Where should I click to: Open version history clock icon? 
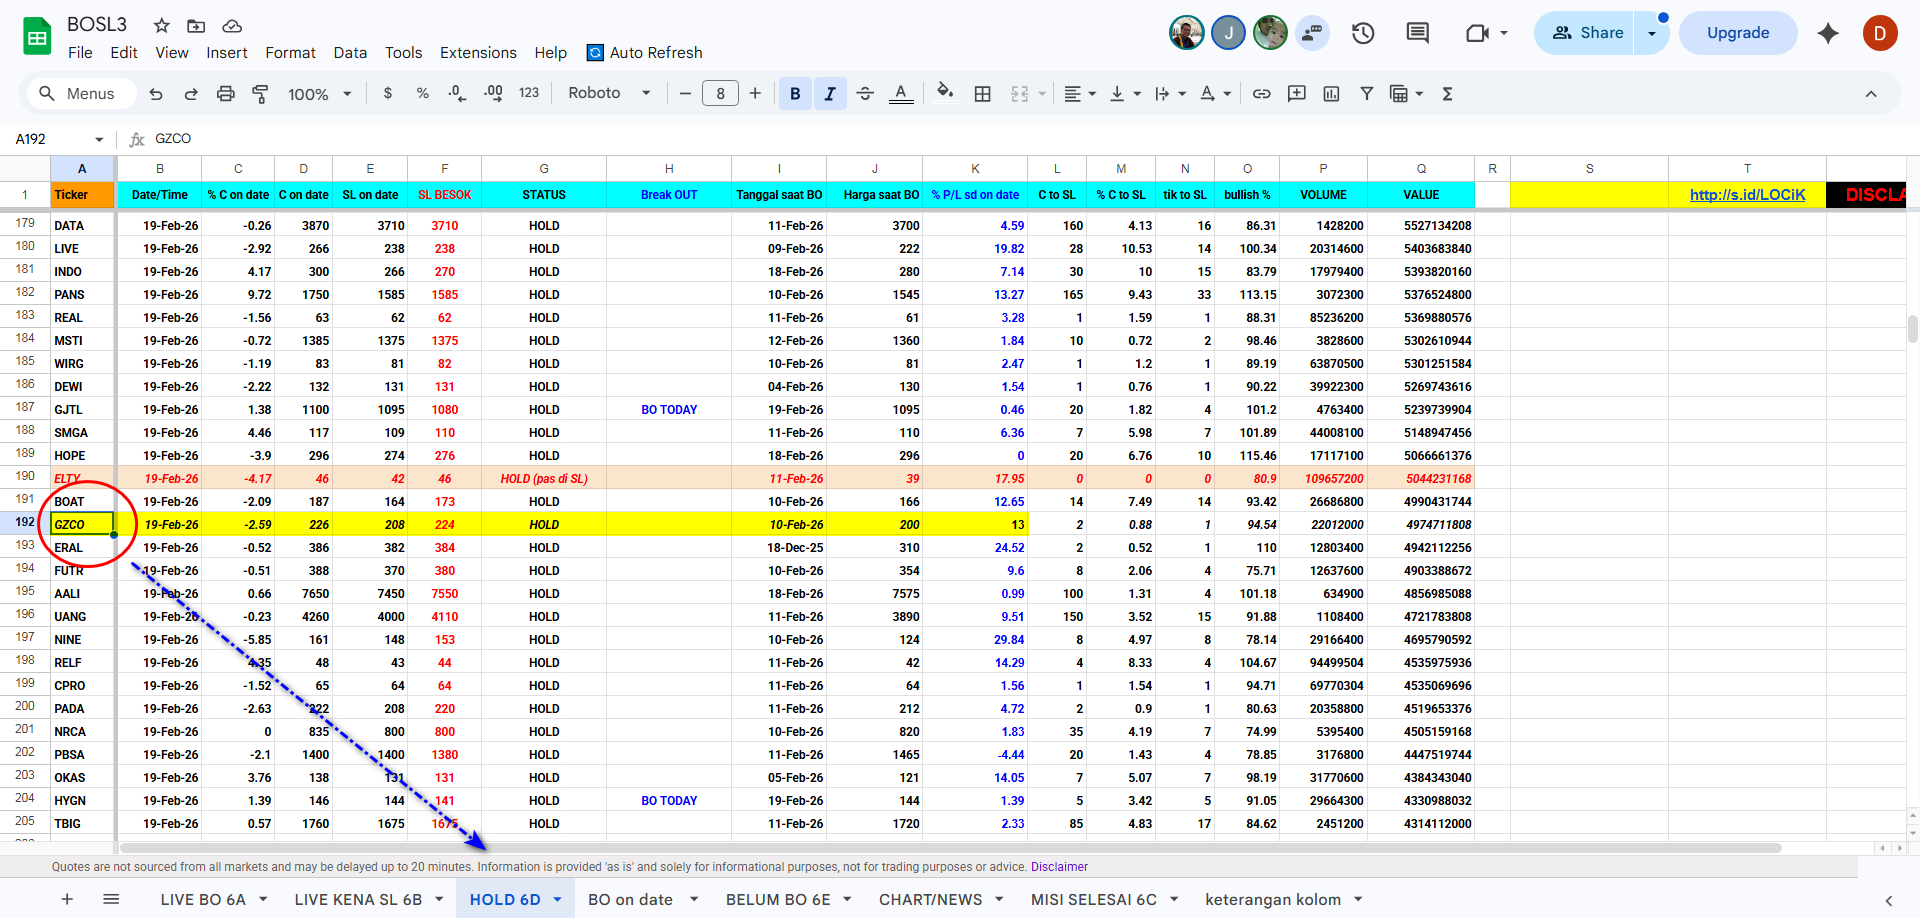1363,33
